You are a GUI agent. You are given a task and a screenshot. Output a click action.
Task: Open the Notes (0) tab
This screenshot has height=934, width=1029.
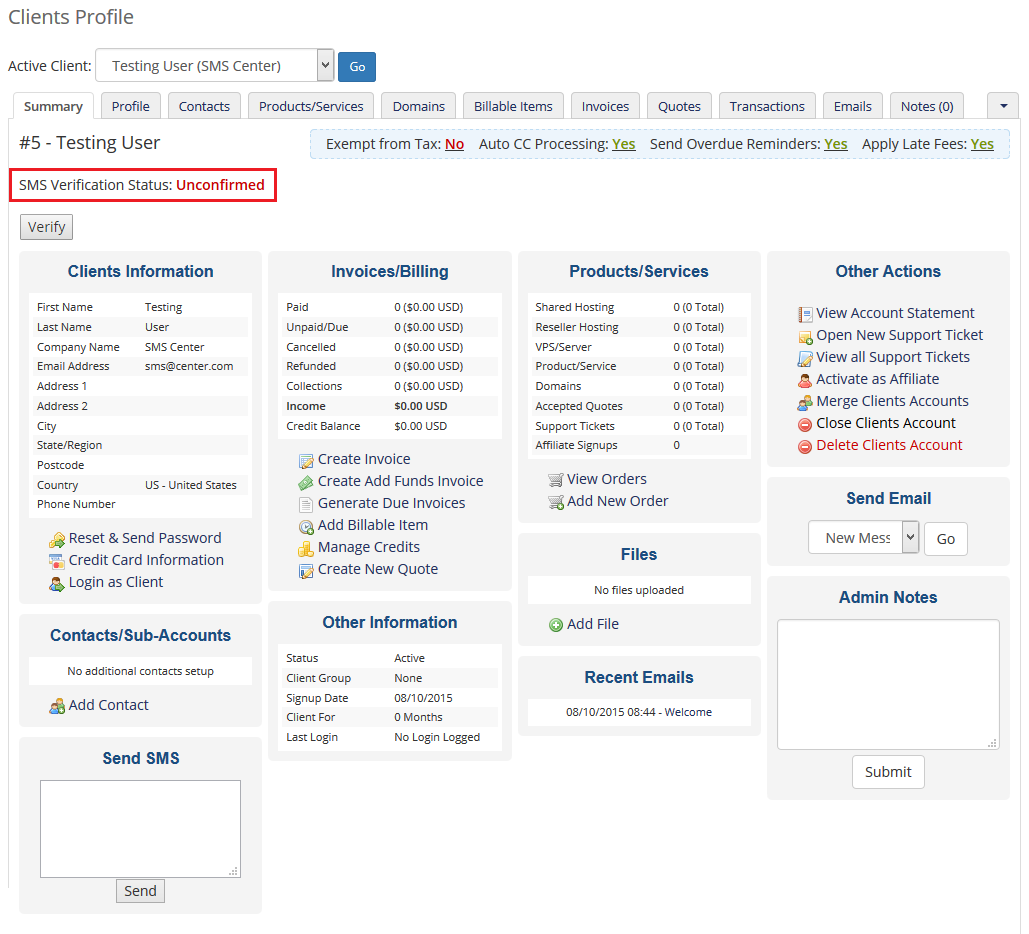927,106
